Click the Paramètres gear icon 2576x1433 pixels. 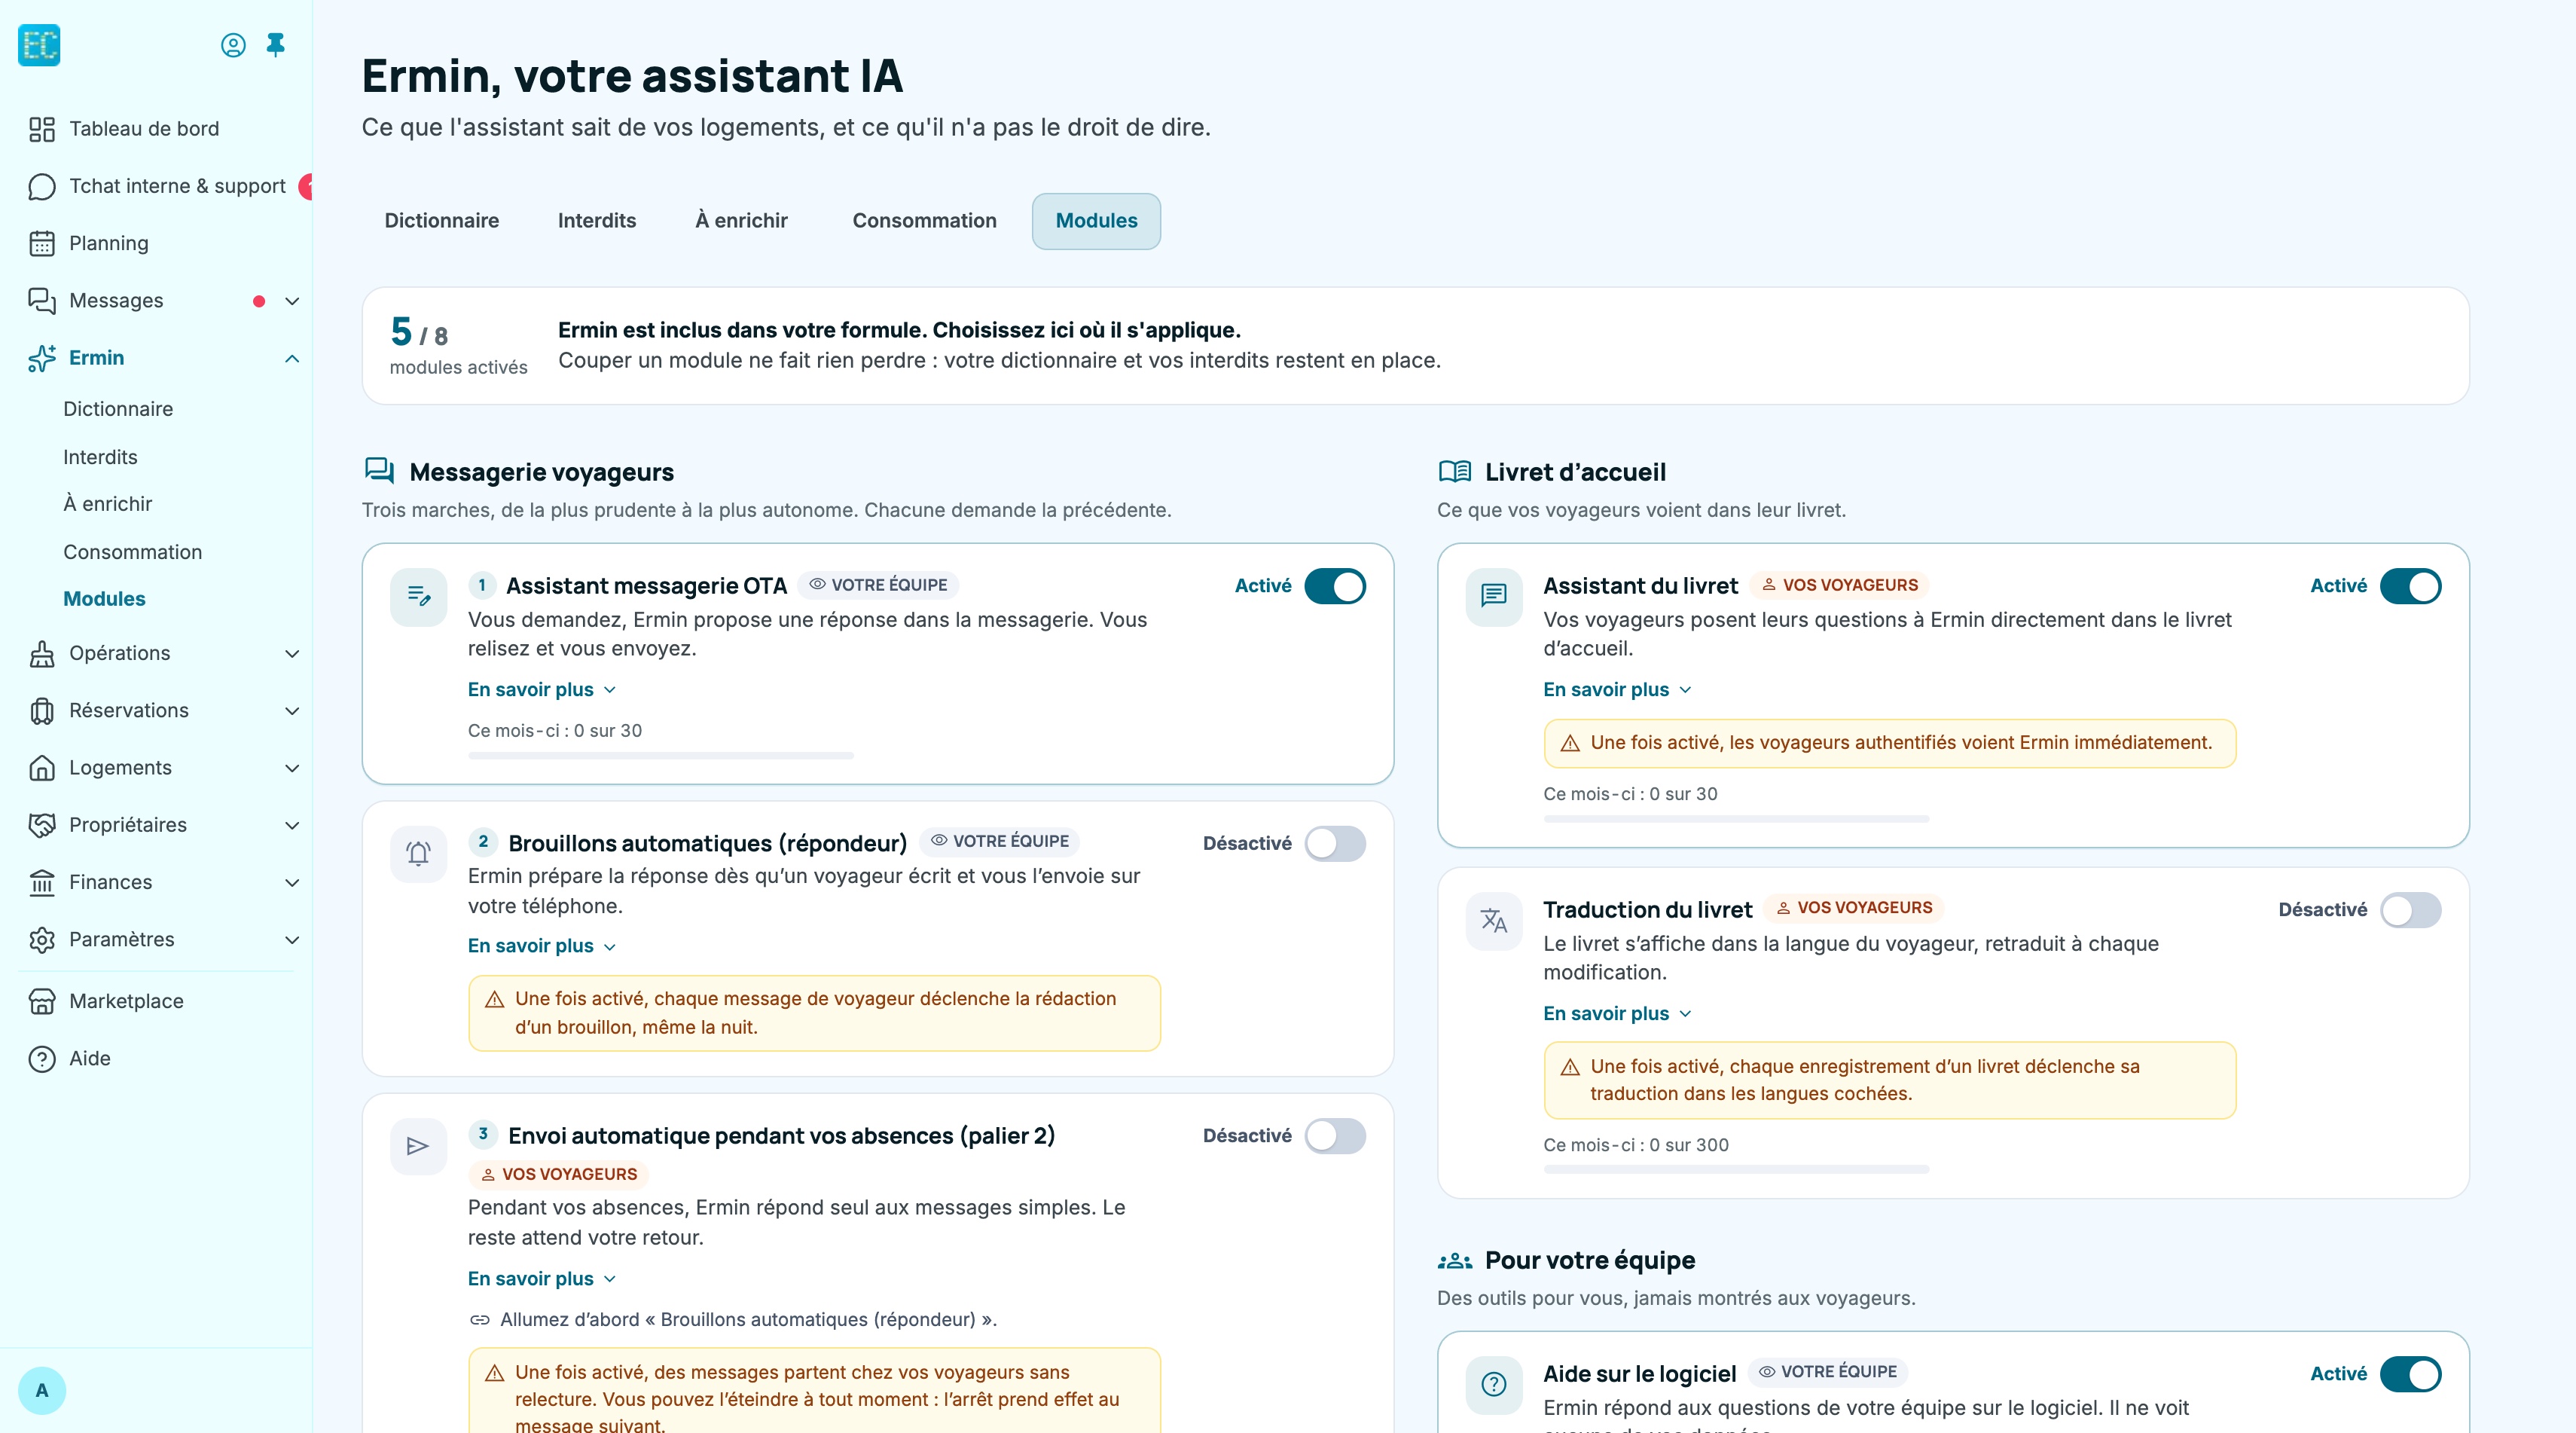pyautogui.click(x=42, y=939)
